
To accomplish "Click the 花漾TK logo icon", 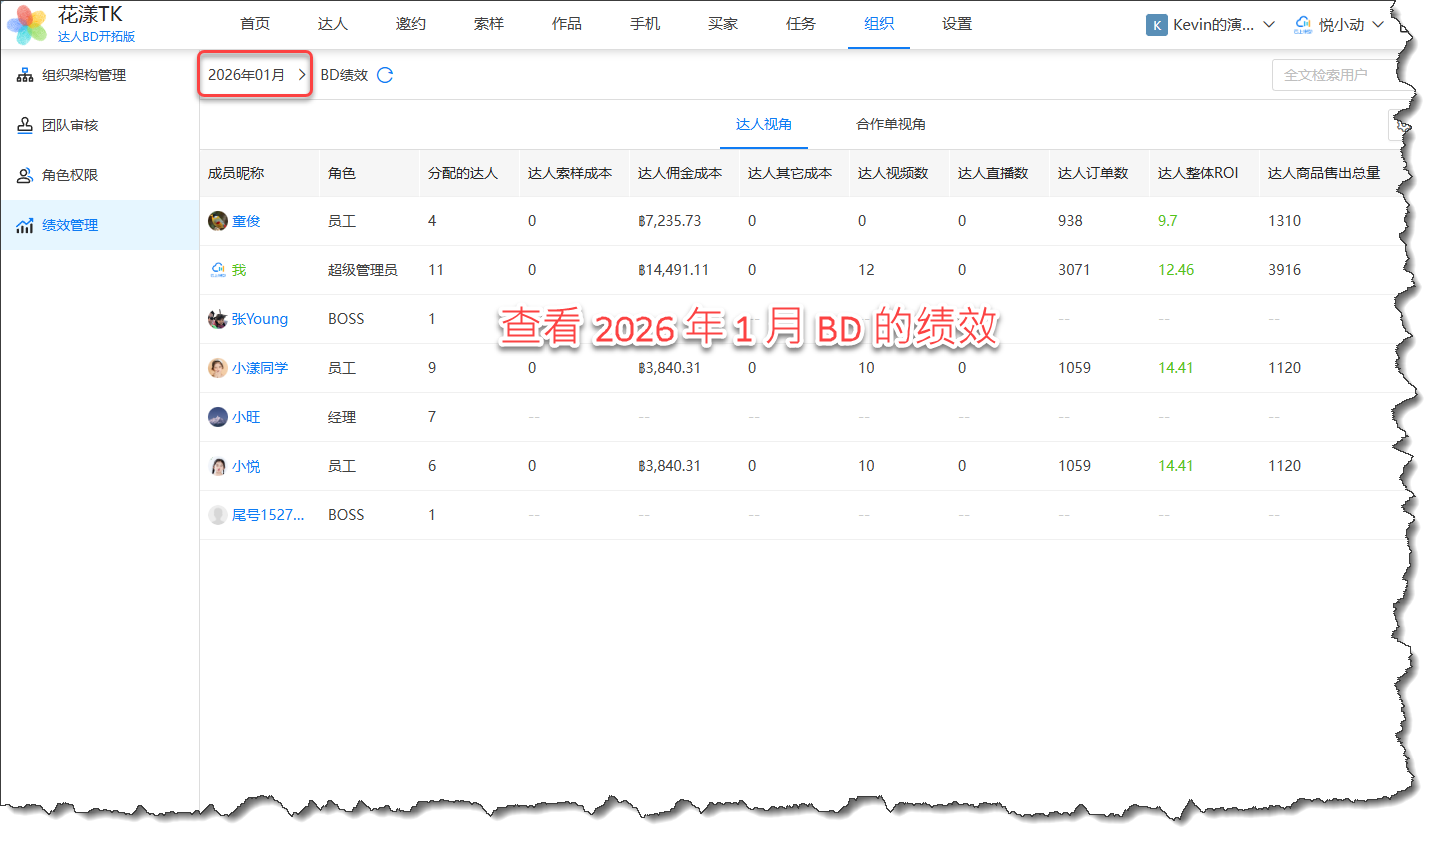I will [27, 24].
